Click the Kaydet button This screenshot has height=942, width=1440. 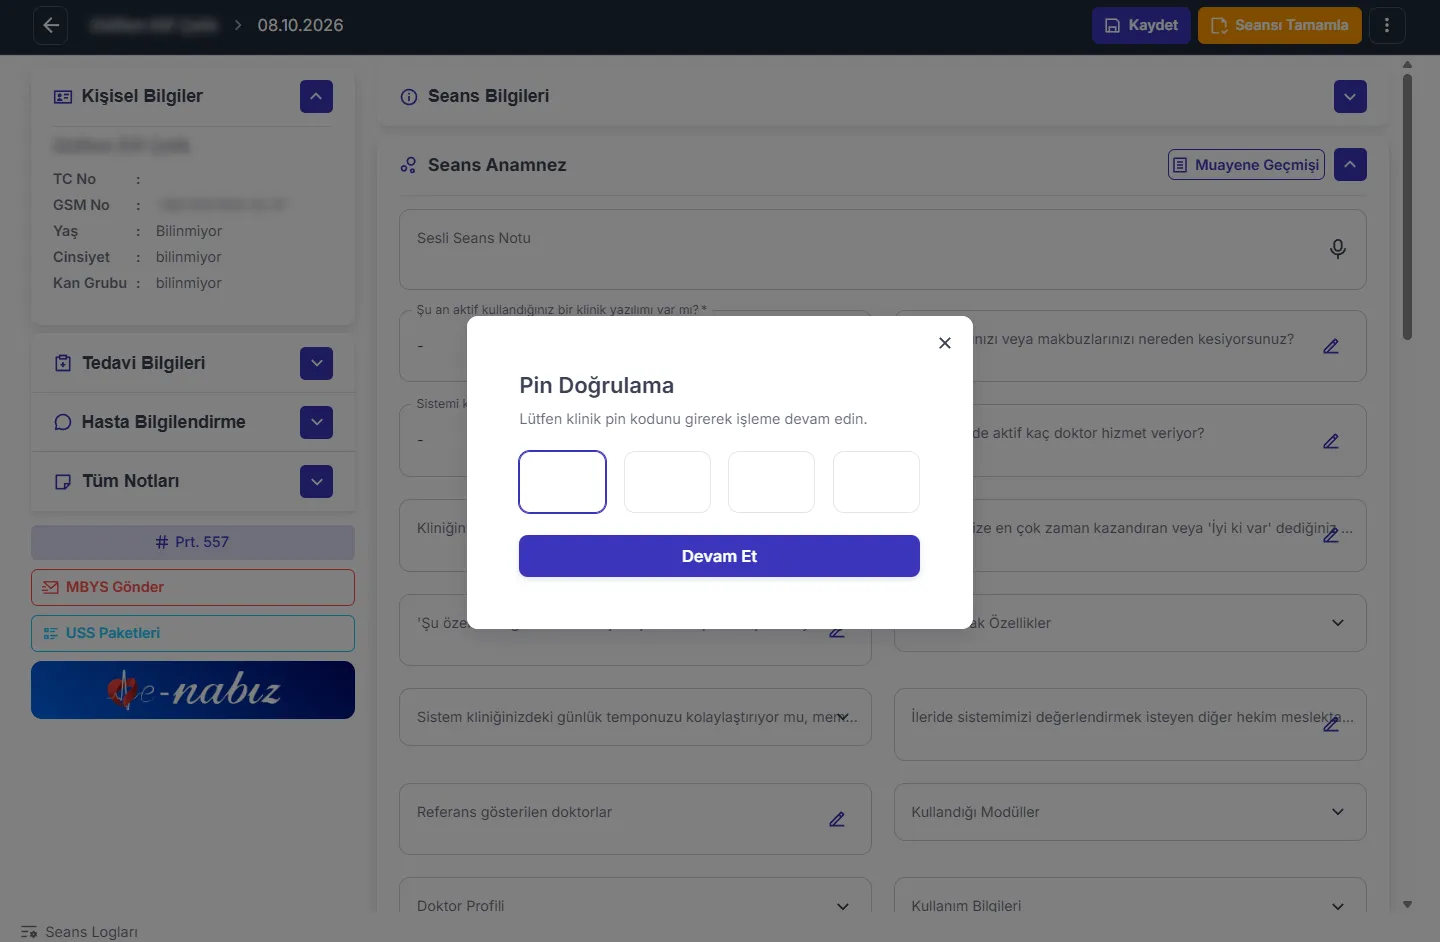pos(1141,25)
